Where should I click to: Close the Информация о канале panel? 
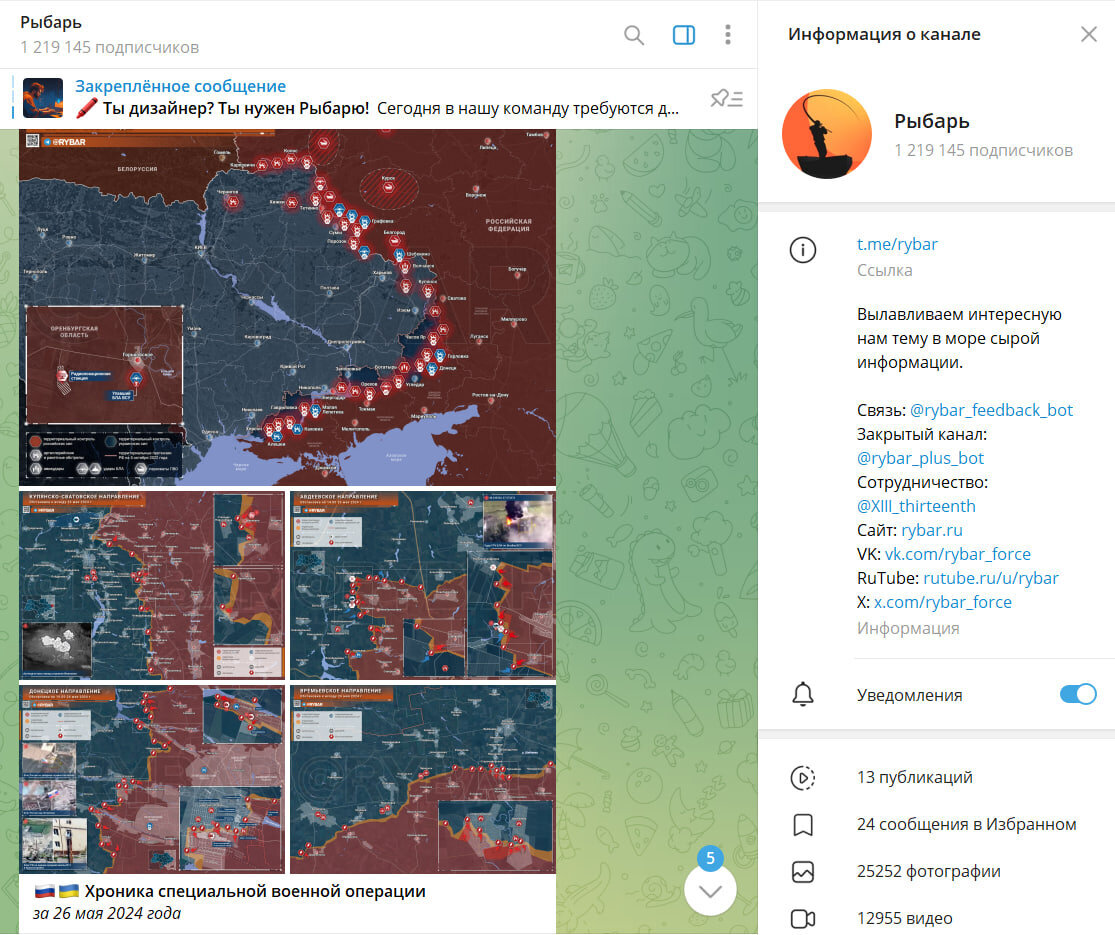pos(1088,34)
